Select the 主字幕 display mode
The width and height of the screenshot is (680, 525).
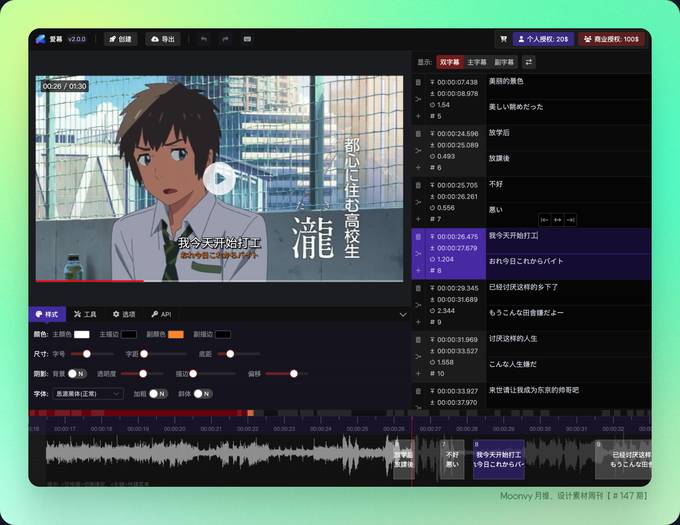tap(477, 62)
